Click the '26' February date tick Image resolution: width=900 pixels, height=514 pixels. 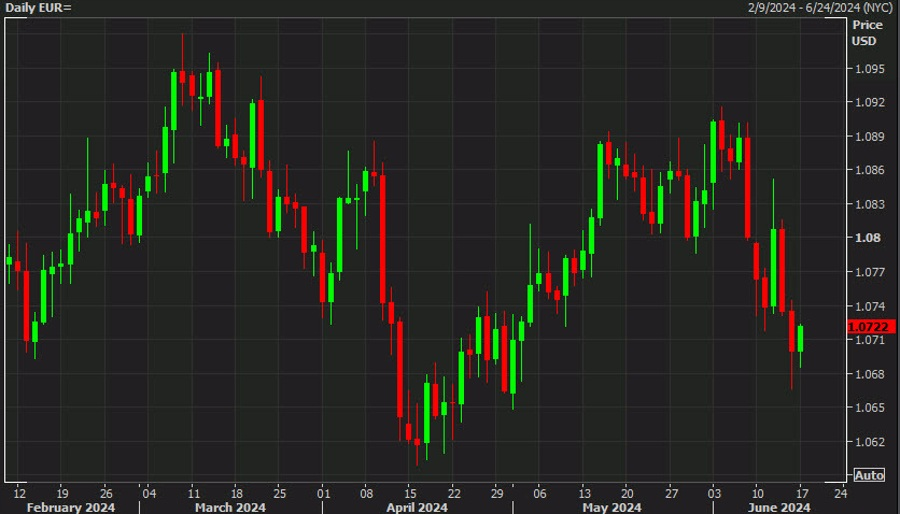[106, 493]
